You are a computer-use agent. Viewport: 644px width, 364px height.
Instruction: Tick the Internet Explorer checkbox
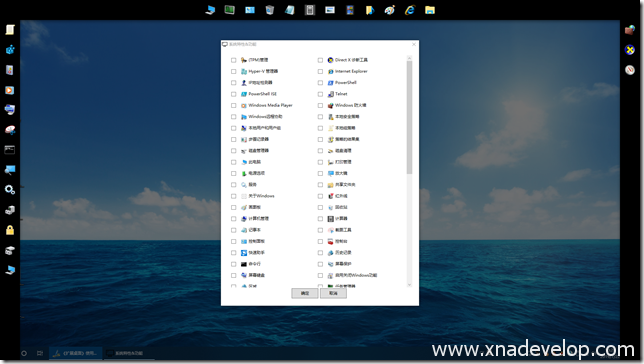pos(320,71)
